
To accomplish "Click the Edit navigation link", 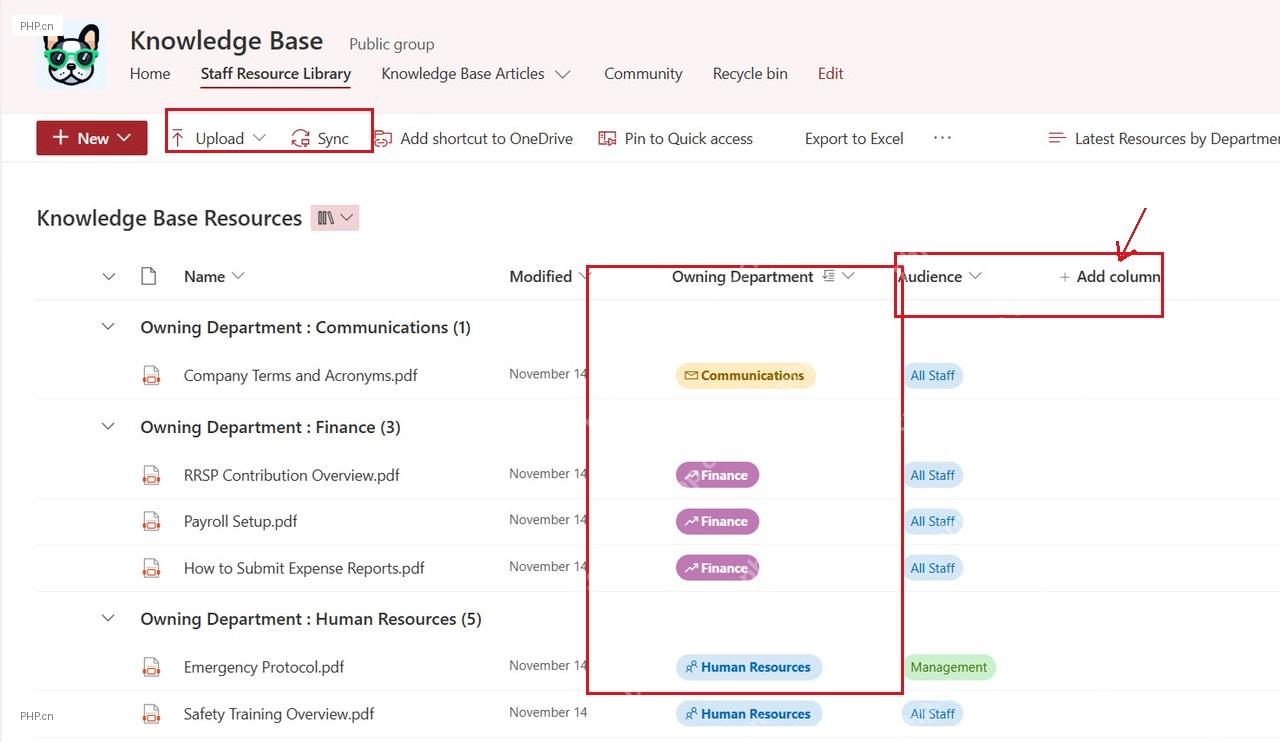I will tap(831, 73).
